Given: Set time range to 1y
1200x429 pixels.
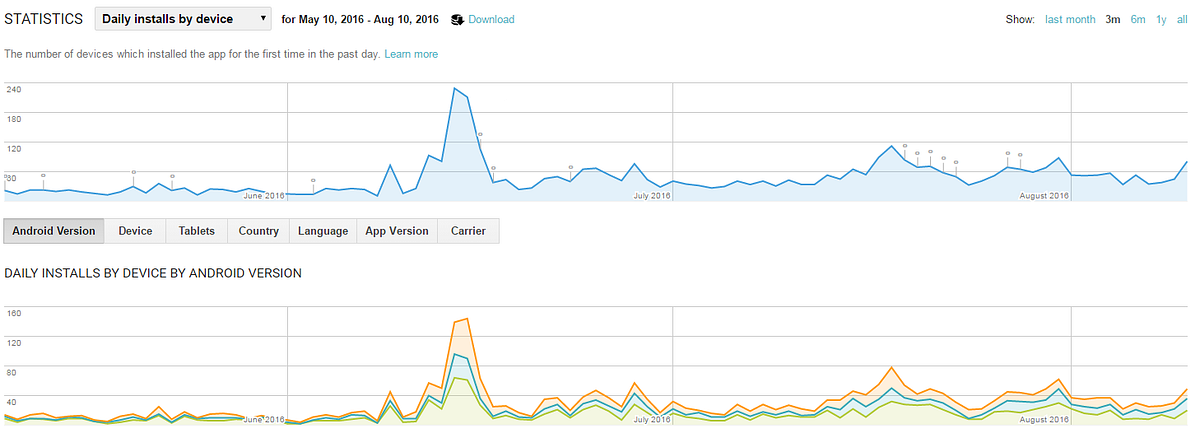Looking at the screenshot, I should tap(1161, 20).
